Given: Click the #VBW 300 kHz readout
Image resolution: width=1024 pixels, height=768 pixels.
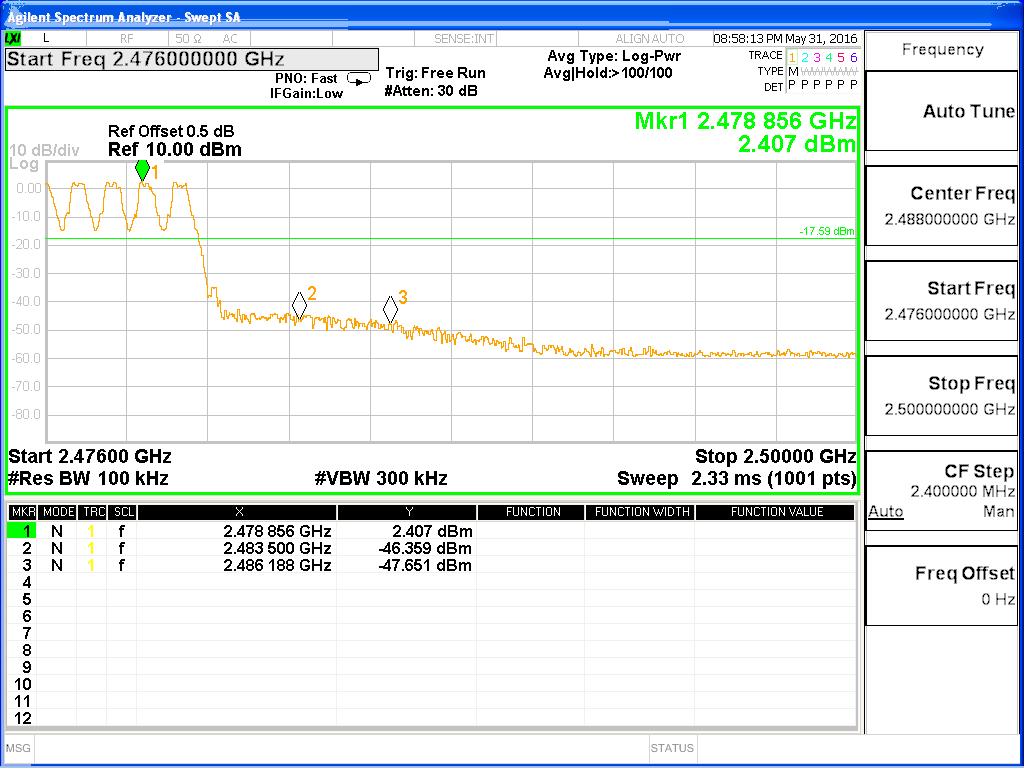Looking at the screenshot, I should pos(381,479).
